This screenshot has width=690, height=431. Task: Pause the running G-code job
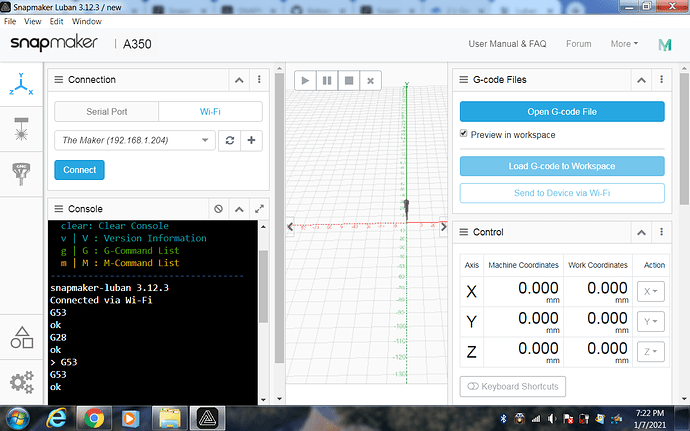coord(327,81)
